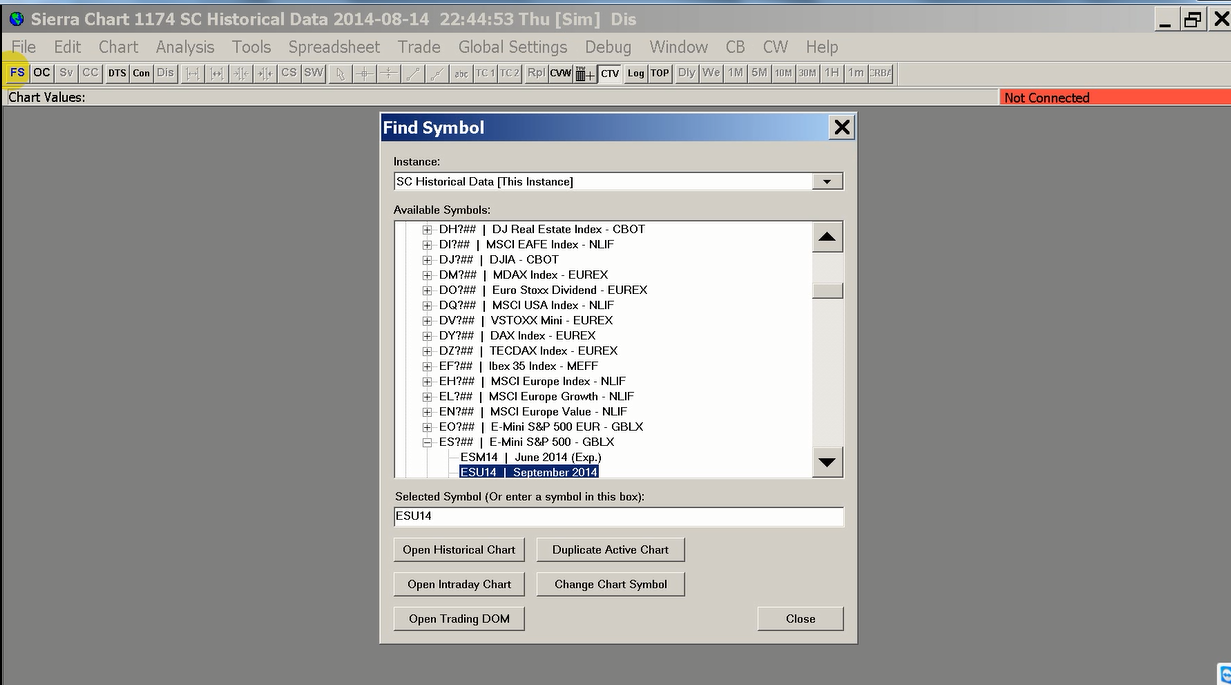Select the DZ?## TECDAX Index row
This screenshot has width=1231, height=685.
(528, 351)
